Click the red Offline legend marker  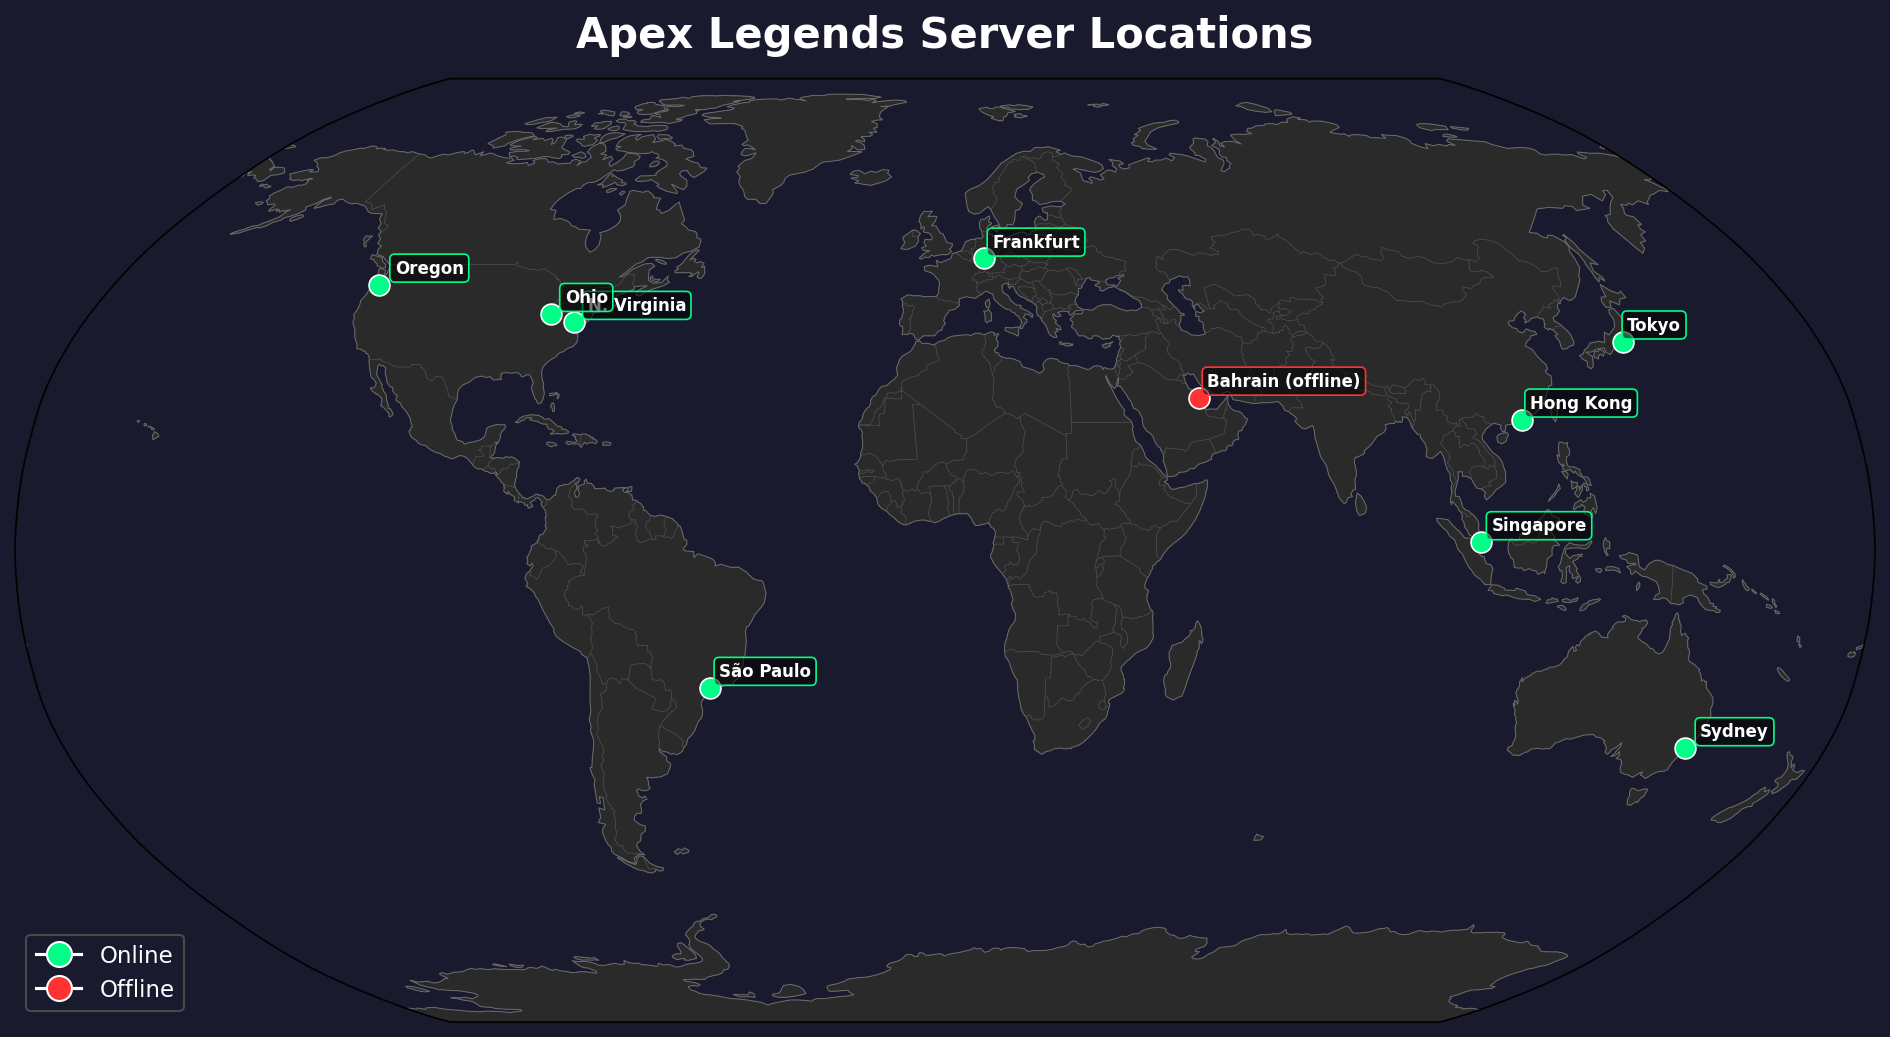coord(59,988)
